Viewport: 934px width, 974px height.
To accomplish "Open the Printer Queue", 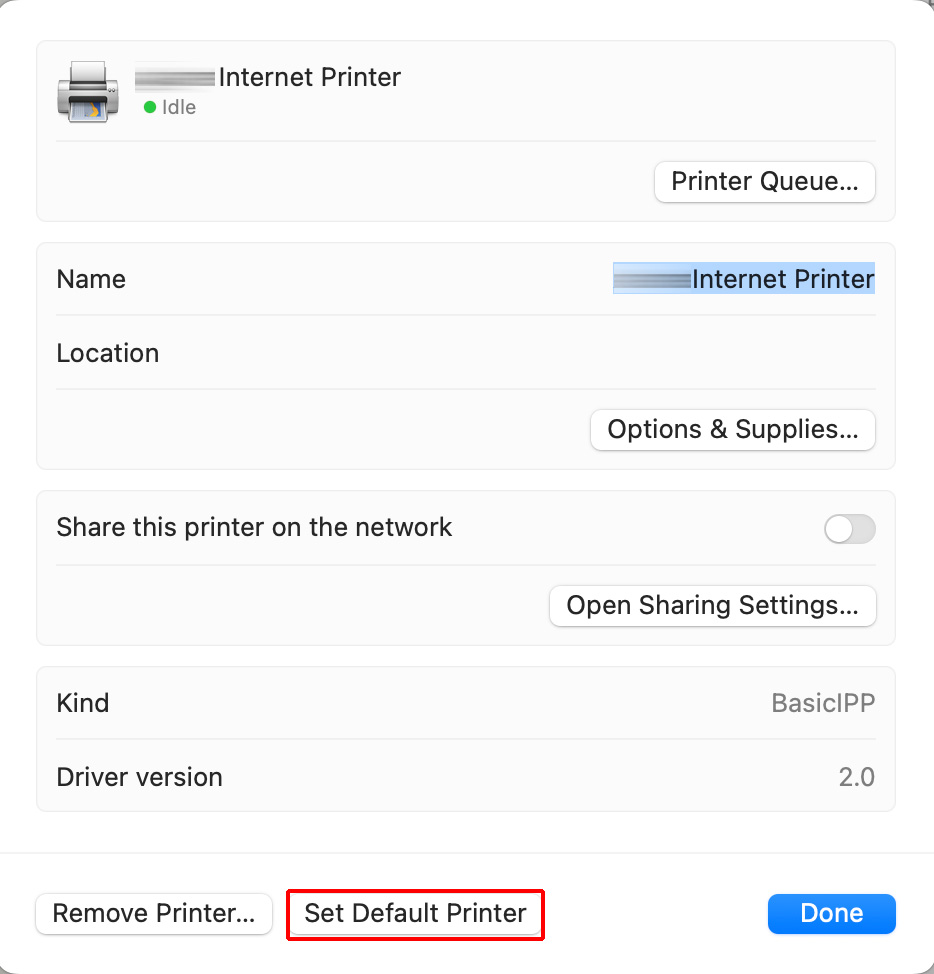I will coord(764,182).
